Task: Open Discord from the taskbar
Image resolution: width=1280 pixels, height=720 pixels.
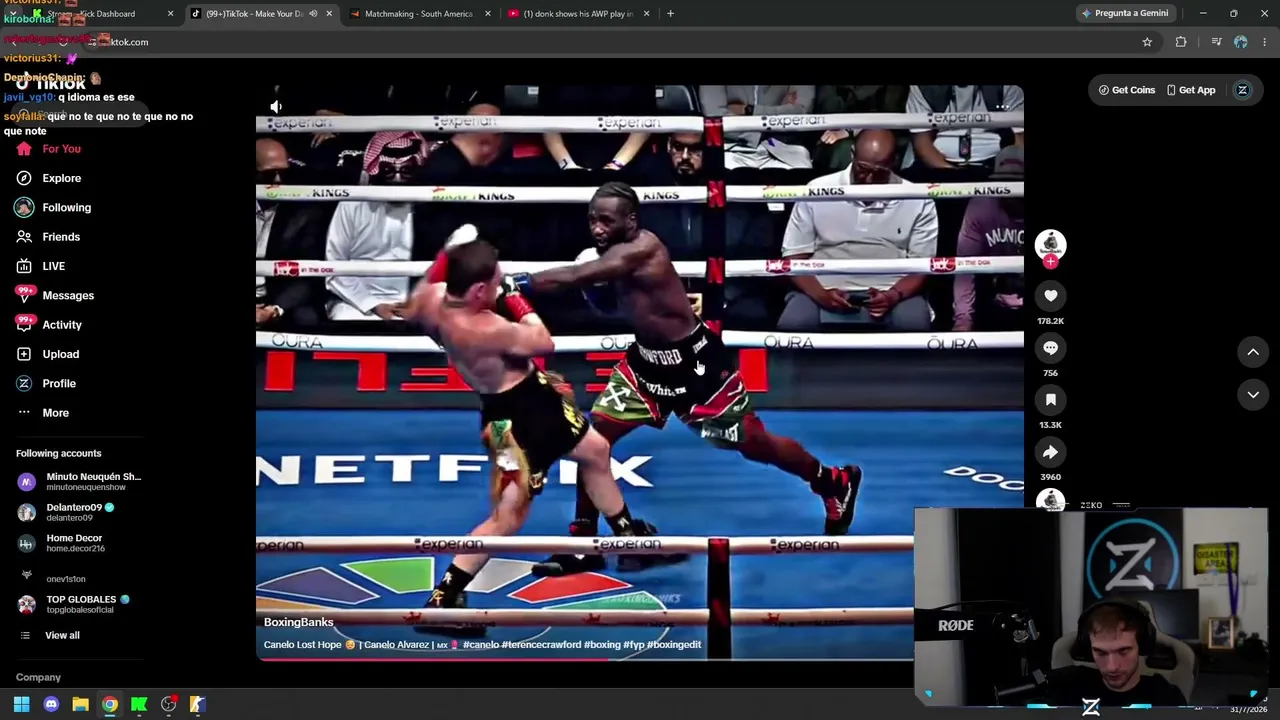Action: coord(51,705)
